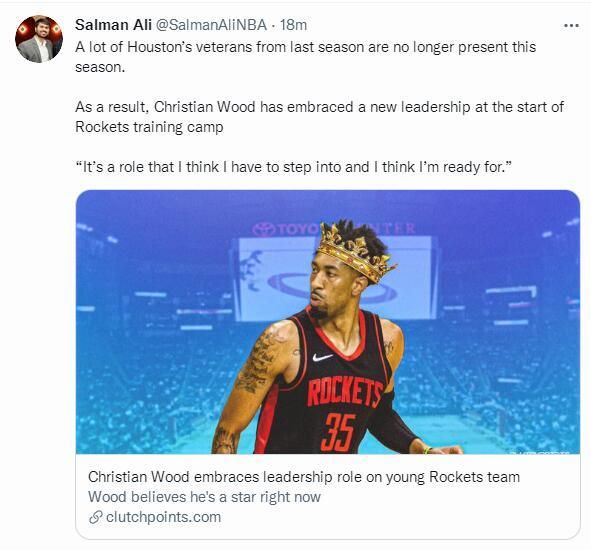Viewport: 591px width, 550px height.
Task: Select the tweet line about Houston's veterans
Action: point(305,57)
